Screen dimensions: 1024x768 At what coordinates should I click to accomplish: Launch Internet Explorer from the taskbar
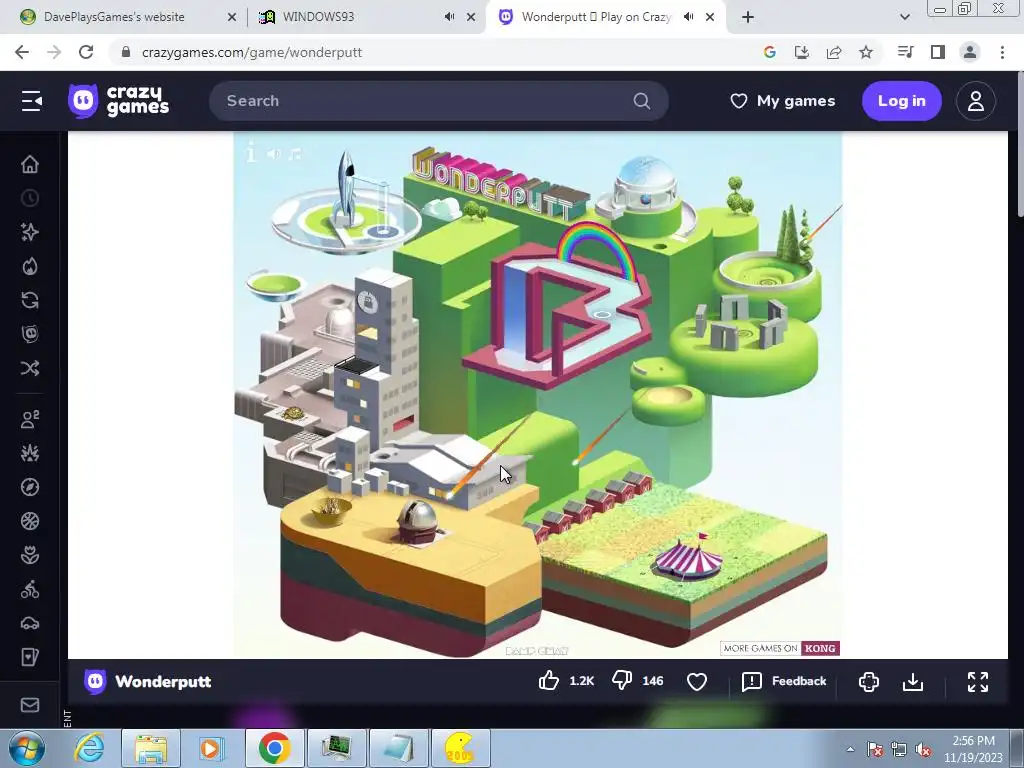click(89, 748)
